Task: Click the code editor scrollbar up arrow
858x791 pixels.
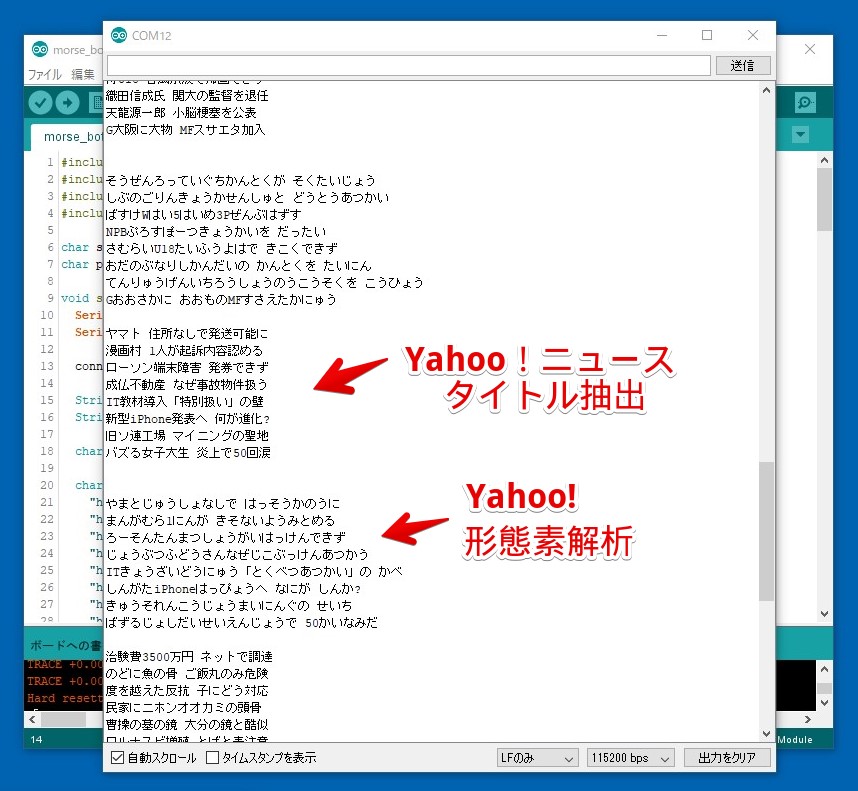Action: [x=824, y=160]
